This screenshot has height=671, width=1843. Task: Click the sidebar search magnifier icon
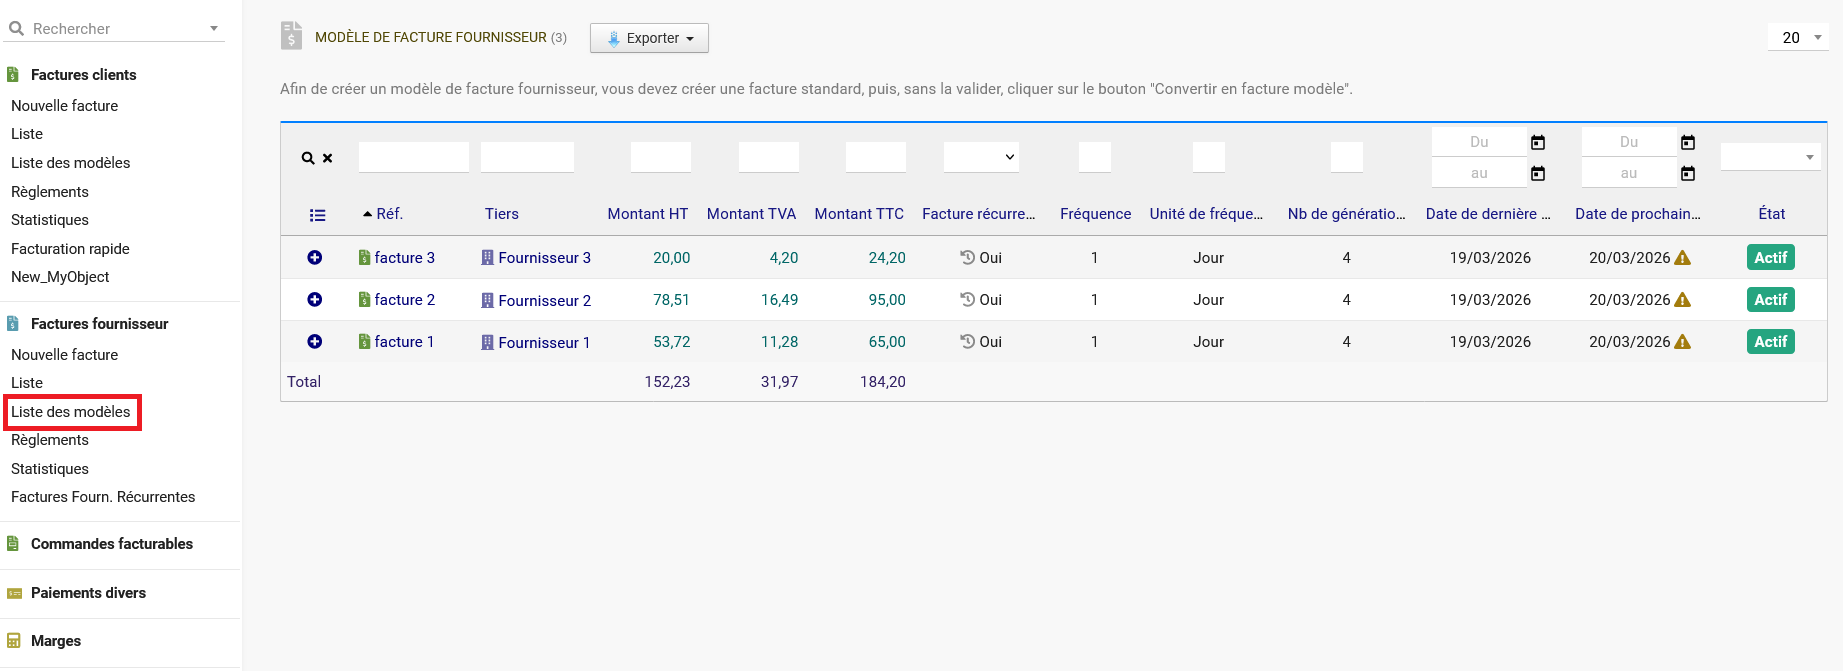point(16,28)
